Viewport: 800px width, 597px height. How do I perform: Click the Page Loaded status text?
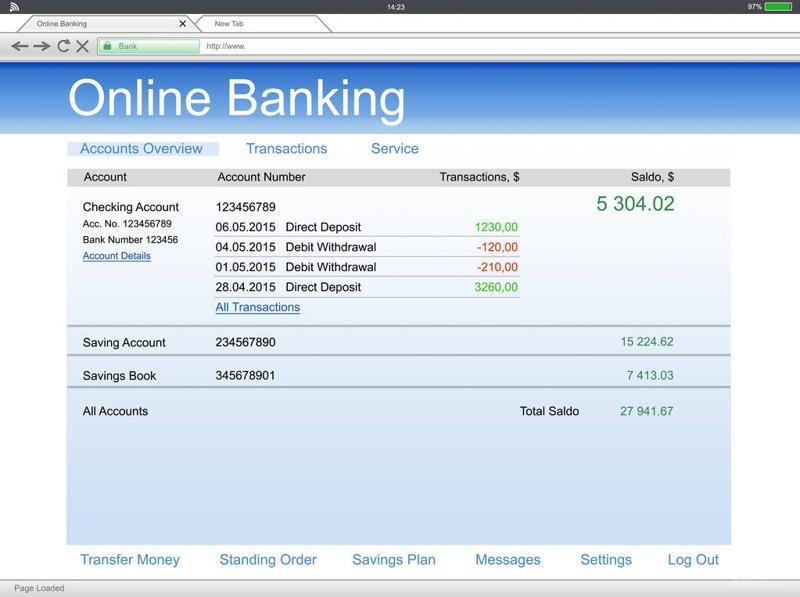[39, 588]
